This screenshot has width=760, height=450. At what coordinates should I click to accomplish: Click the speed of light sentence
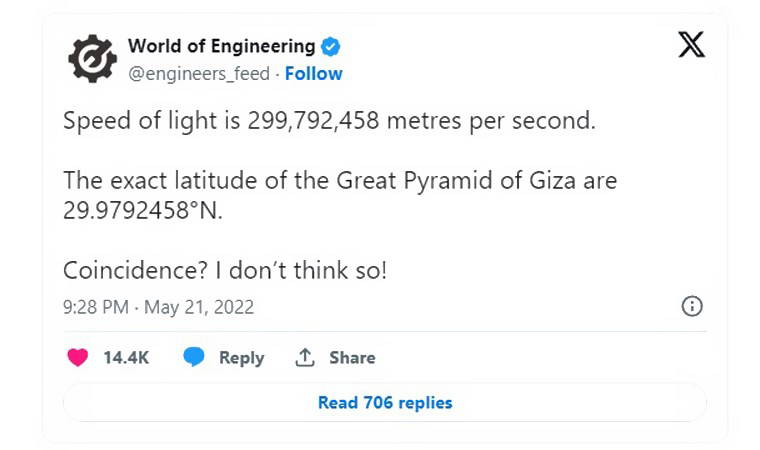[x=329, y=122]
